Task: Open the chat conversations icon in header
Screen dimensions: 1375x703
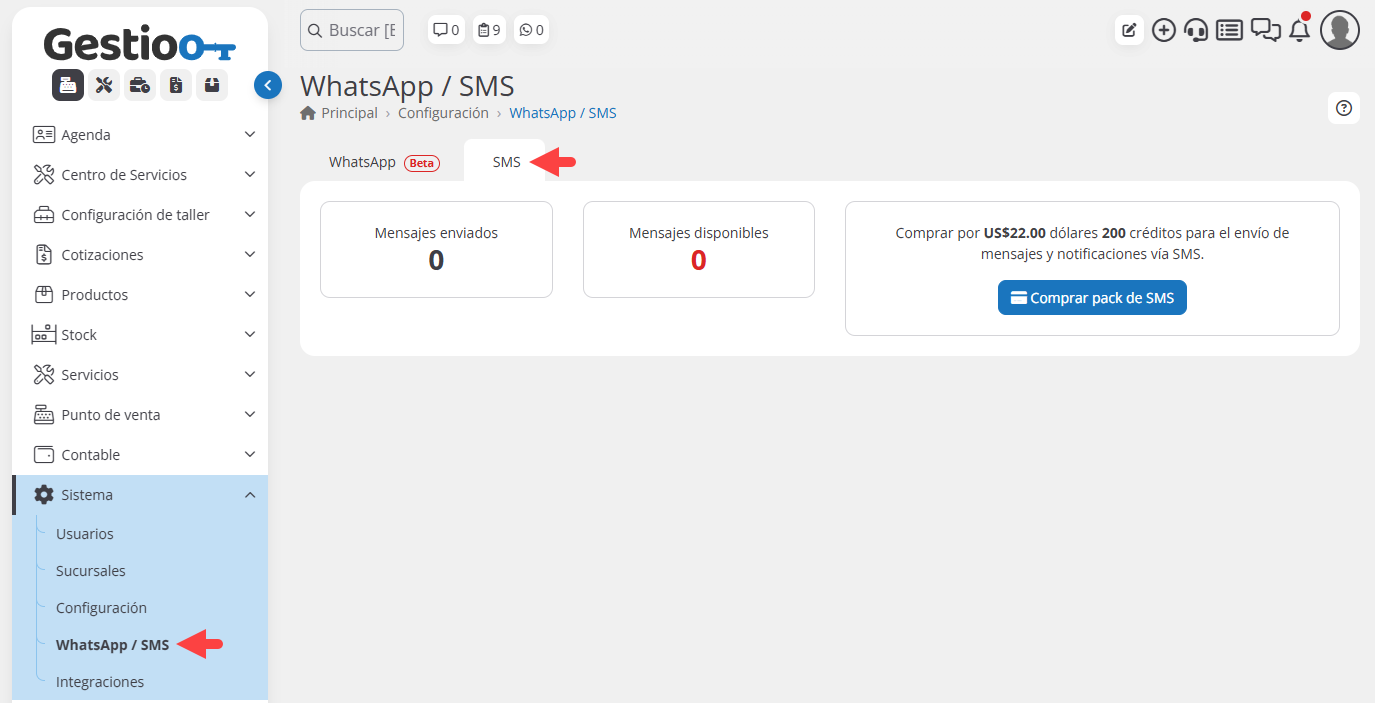Action: click(1266, 30)
